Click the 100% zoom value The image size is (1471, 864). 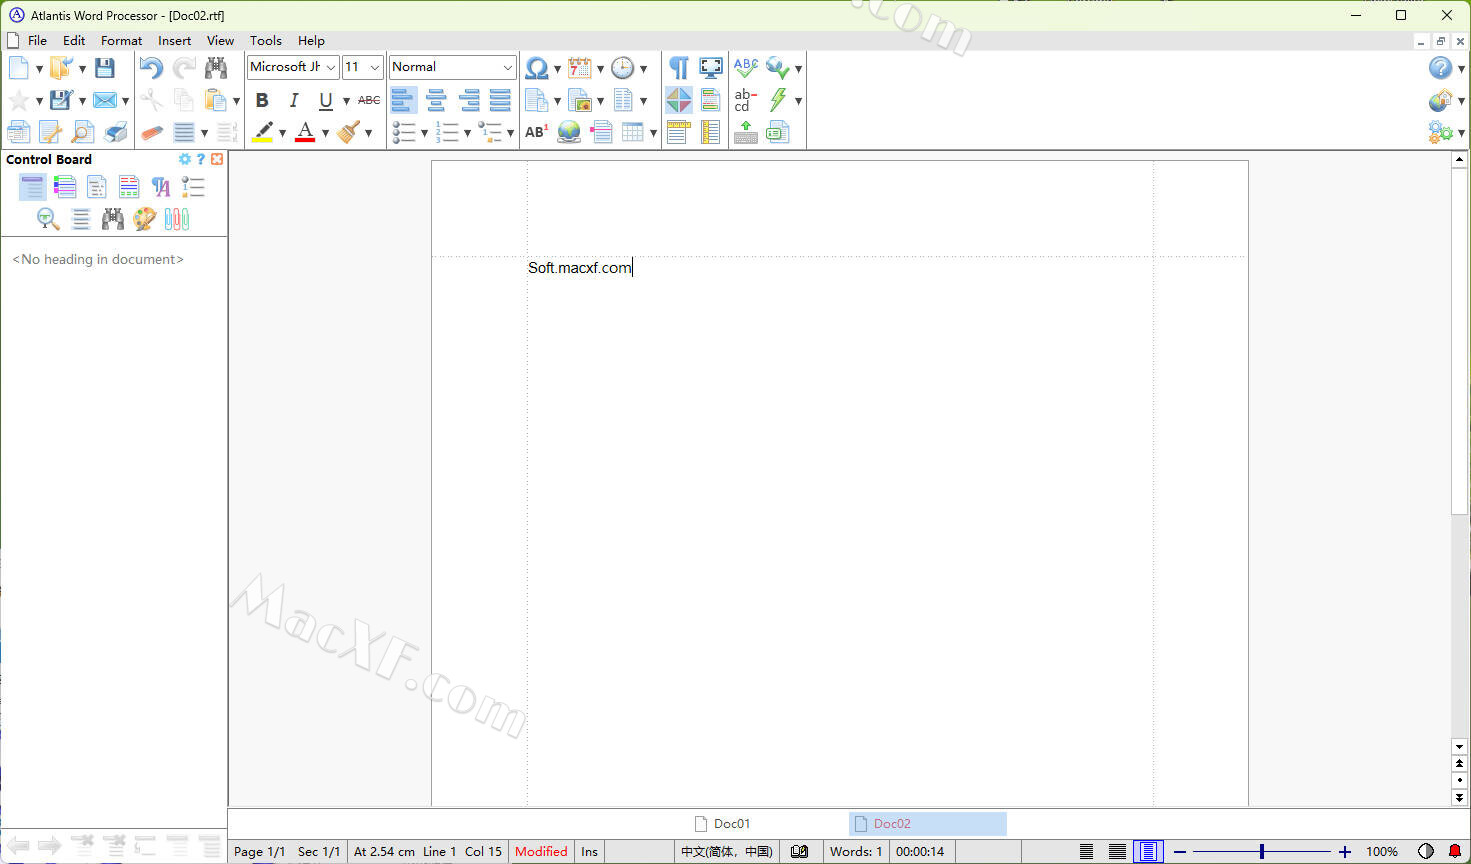click(1382, 852)
